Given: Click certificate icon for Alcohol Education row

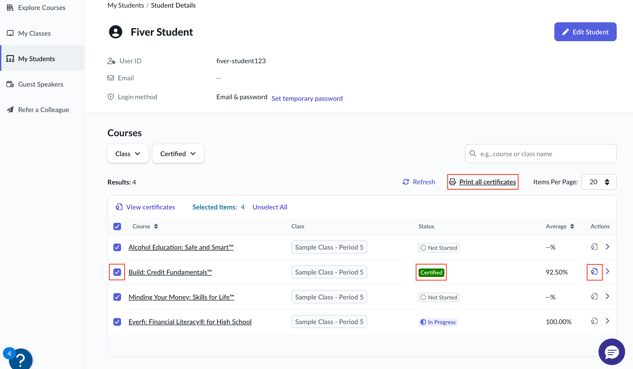Looking at the screenshot, I should pos(594,247).
